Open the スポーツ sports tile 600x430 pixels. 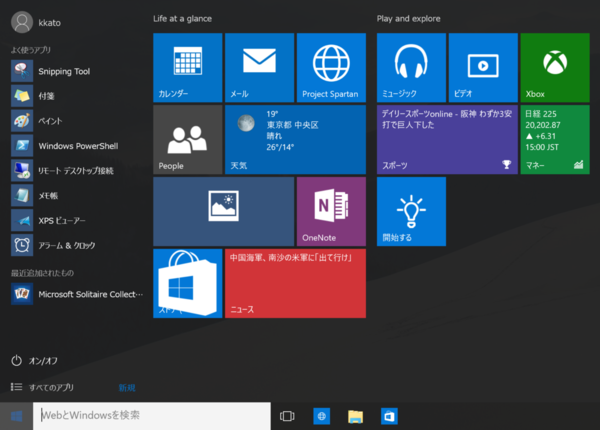(x=447, y=140)
